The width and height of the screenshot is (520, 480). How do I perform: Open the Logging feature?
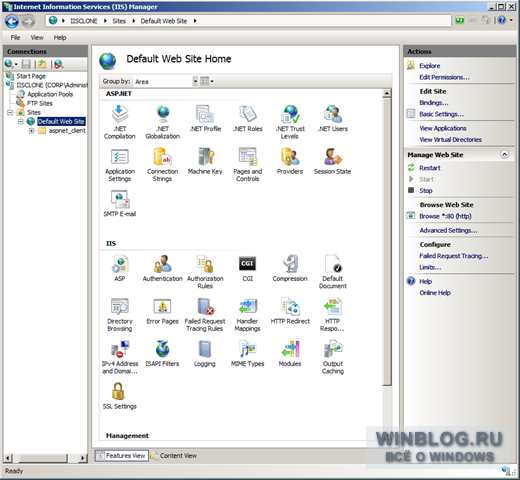pos(205,354)
